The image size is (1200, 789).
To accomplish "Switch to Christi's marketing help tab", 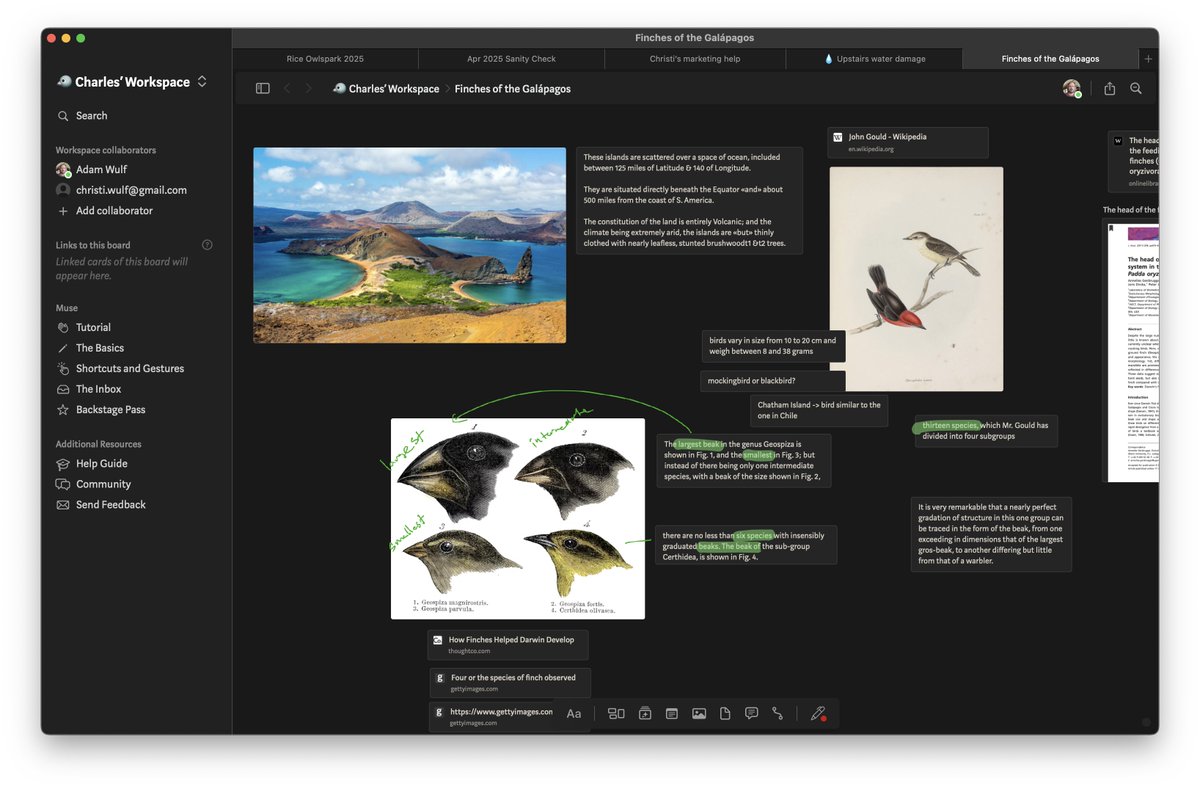I will coord(695,59).
